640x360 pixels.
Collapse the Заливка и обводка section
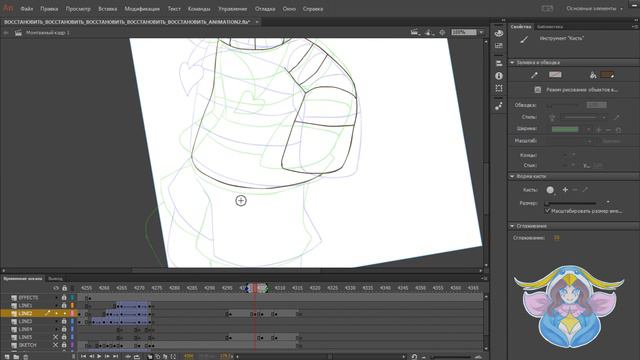pos(512,62)
